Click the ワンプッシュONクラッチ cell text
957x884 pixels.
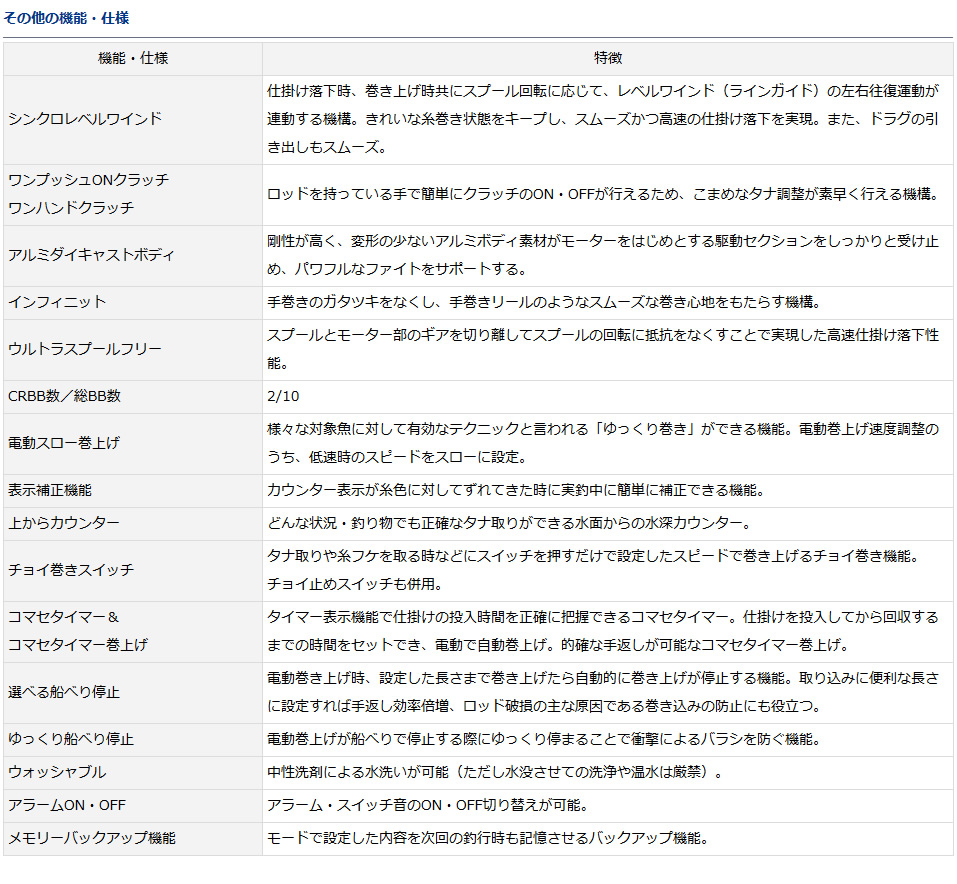pos(88,180)
